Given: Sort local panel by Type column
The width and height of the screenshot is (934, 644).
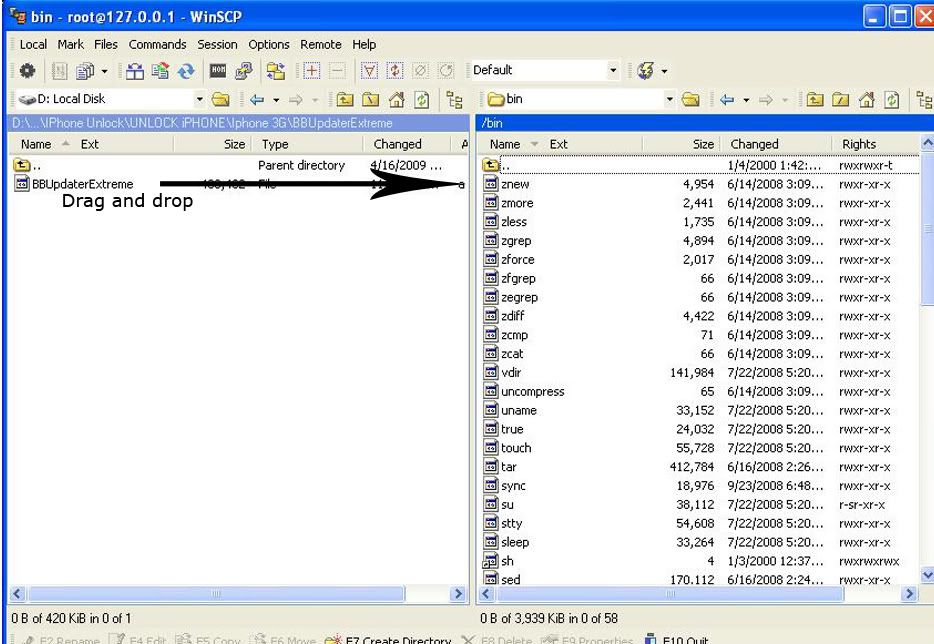Looking at the screenshot, I should [307, 144].
